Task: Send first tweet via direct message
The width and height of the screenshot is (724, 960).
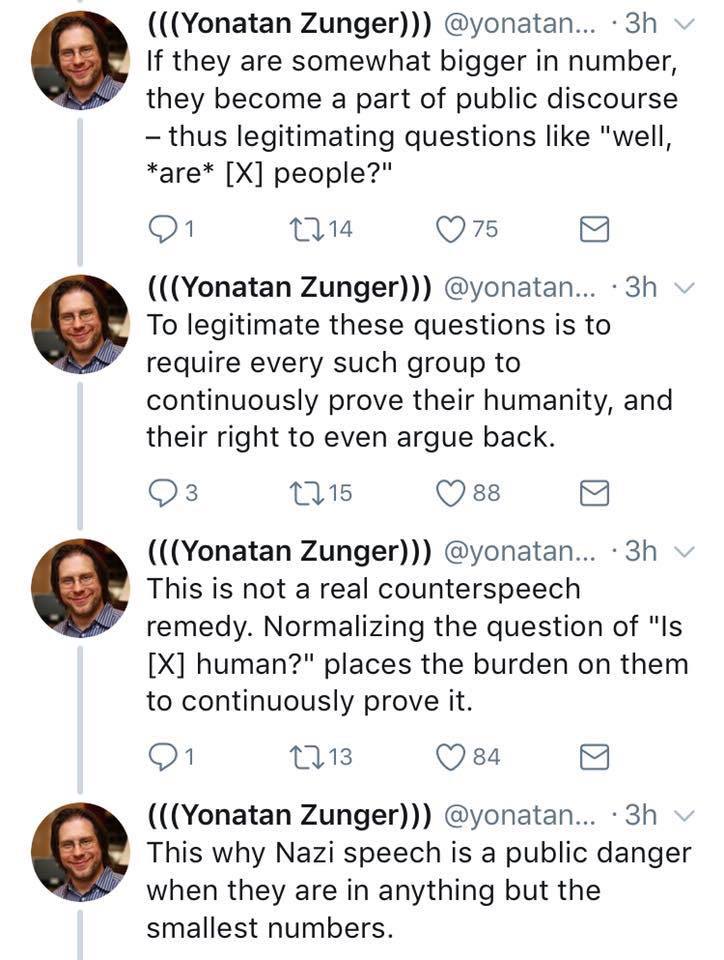Action: coord(595,230)
